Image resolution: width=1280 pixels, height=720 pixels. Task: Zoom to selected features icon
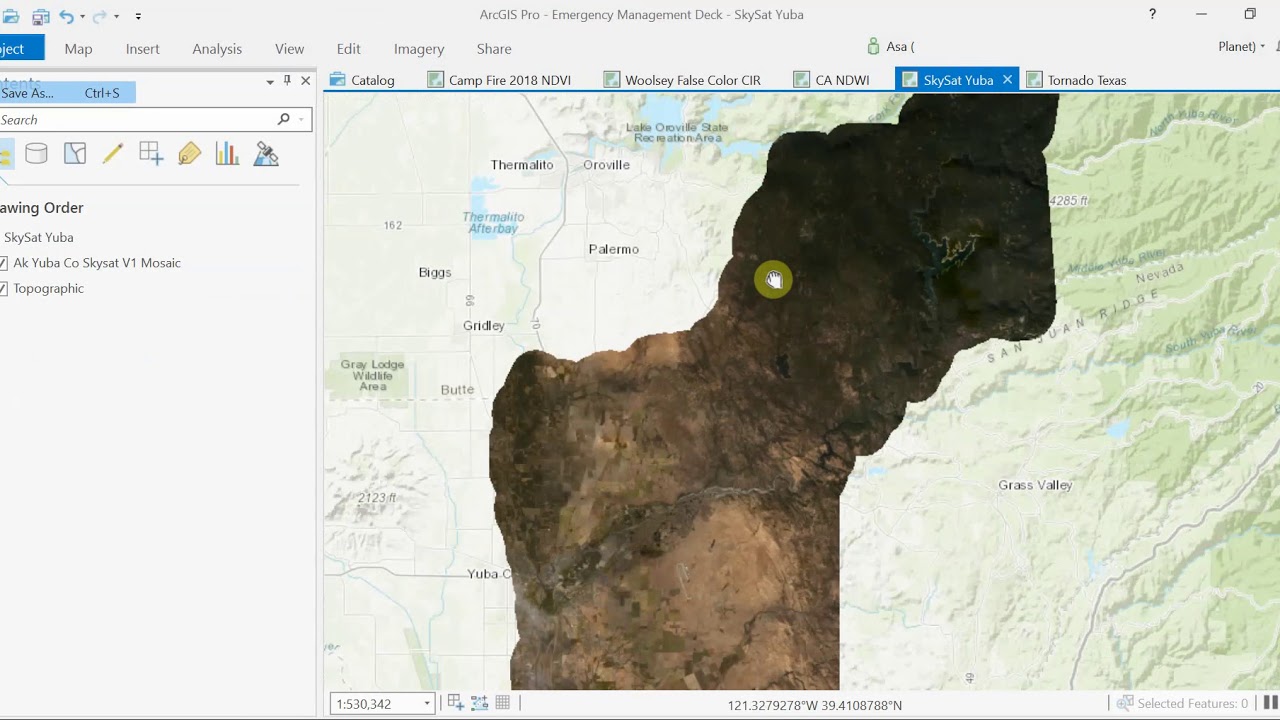click(x=1124, y=703)
